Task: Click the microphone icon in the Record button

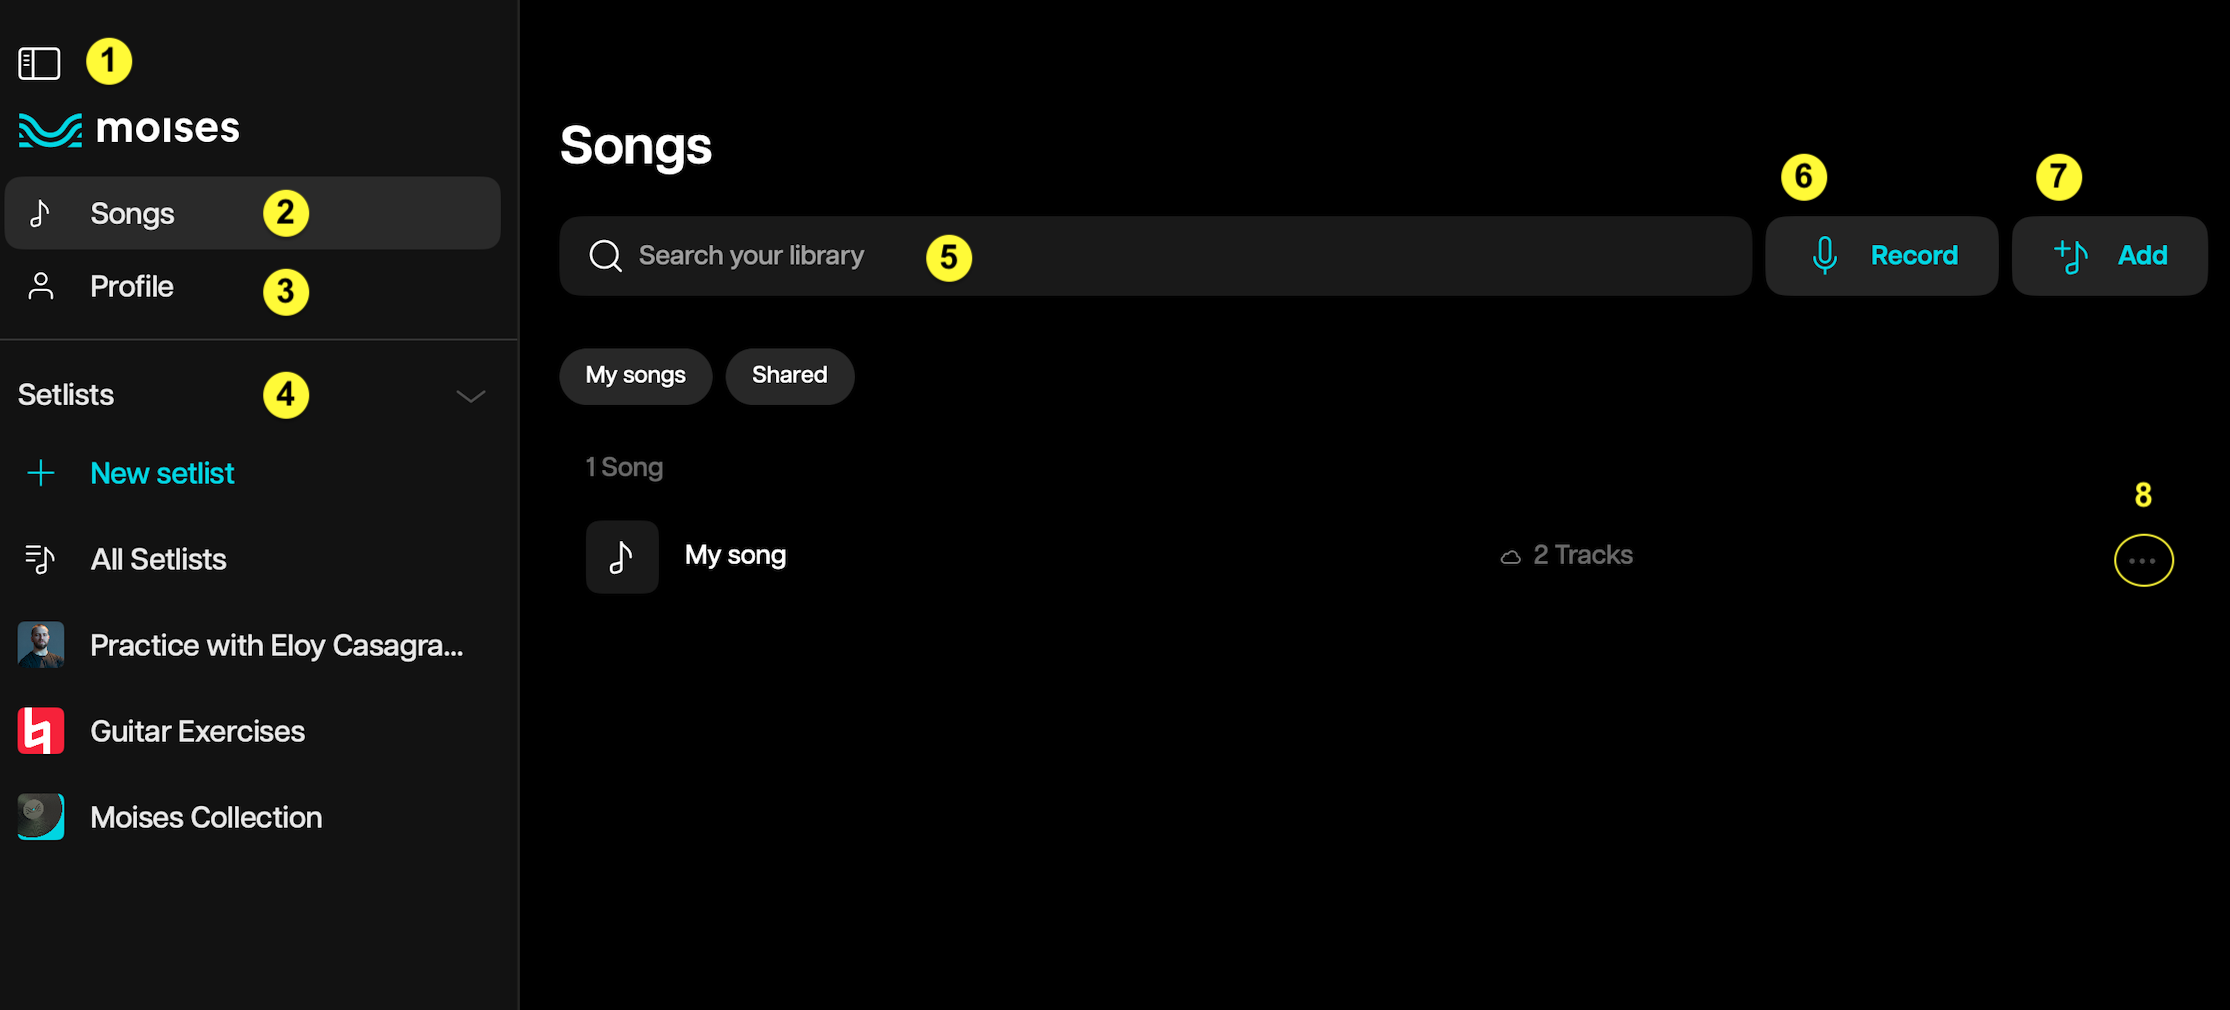Action: [x=1826, y=255]
